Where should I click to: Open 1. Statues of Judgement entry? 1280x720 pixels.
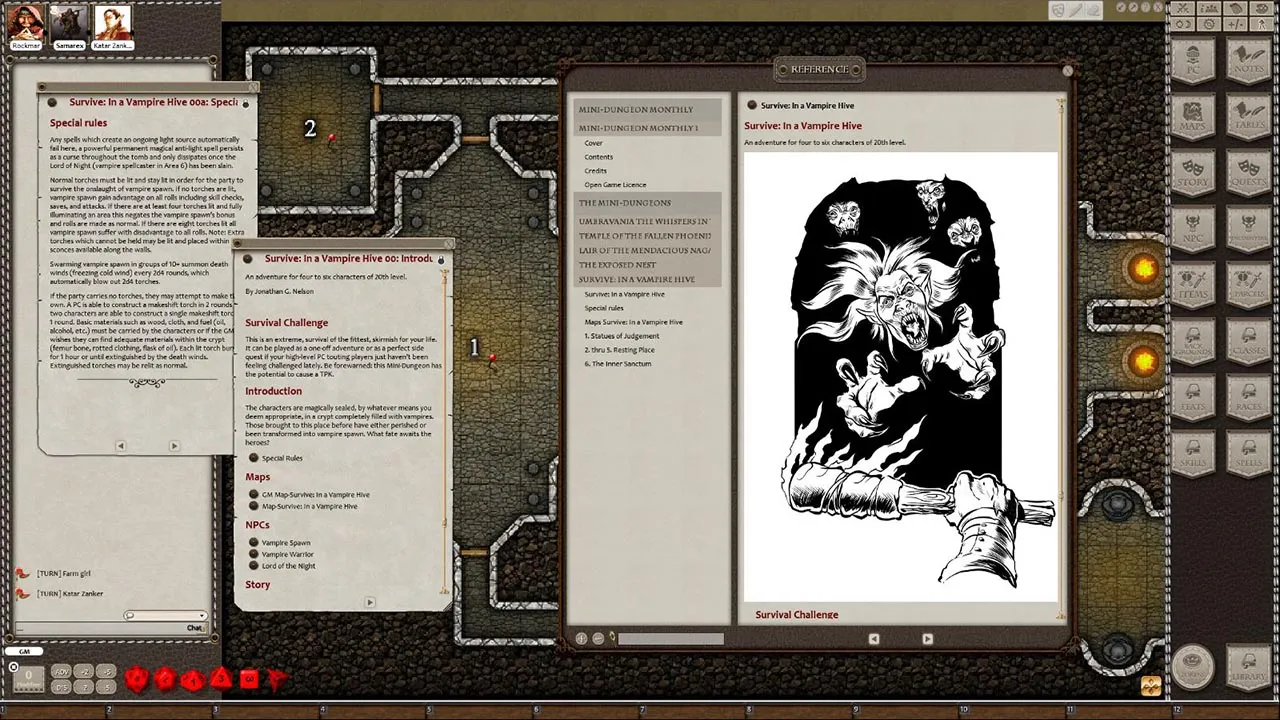point(622,336)
